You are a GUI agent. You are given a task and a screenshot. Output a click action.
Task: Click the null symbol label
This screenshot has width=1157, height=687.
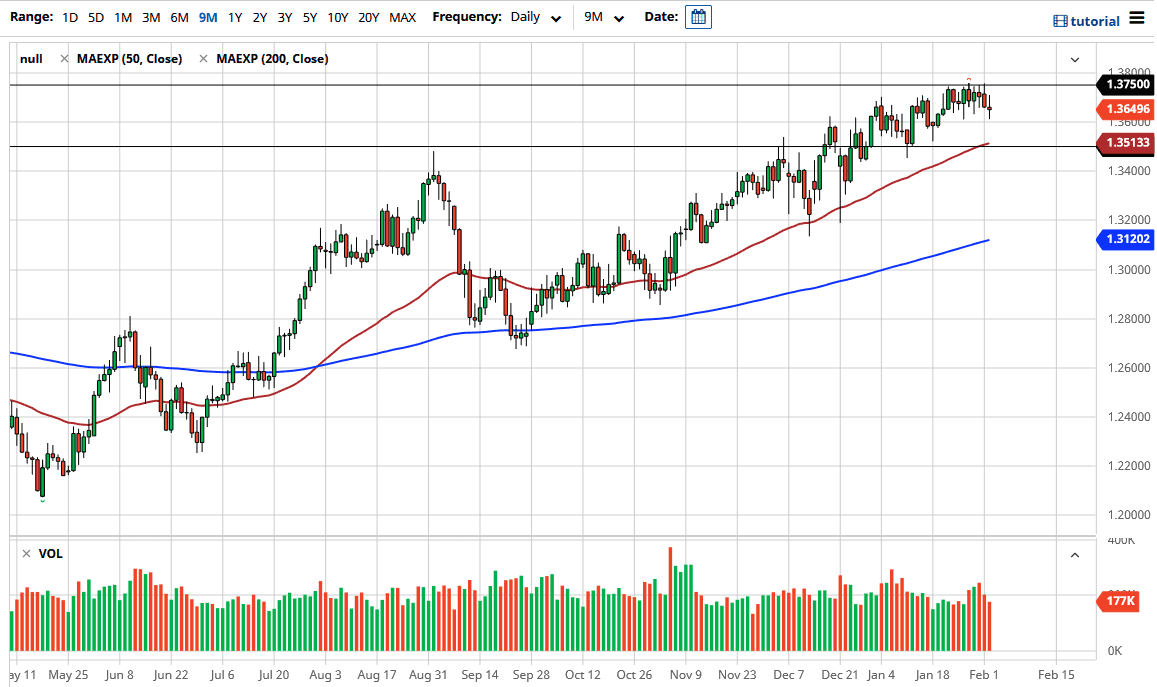[x=31, y=59]
